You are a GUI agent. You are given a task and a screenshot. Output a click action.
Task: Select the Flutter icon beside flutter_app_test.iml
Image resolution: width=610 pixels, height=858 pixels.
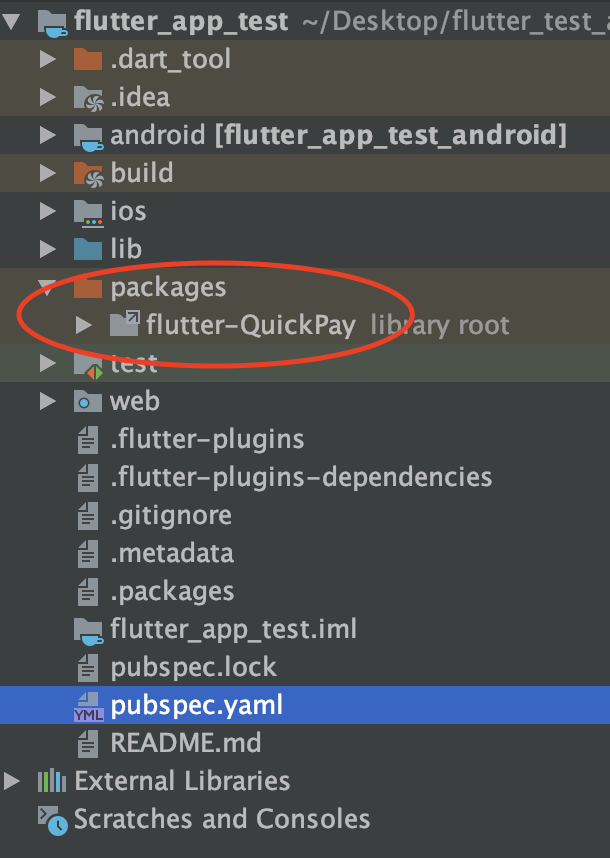(x=86, y=629)
